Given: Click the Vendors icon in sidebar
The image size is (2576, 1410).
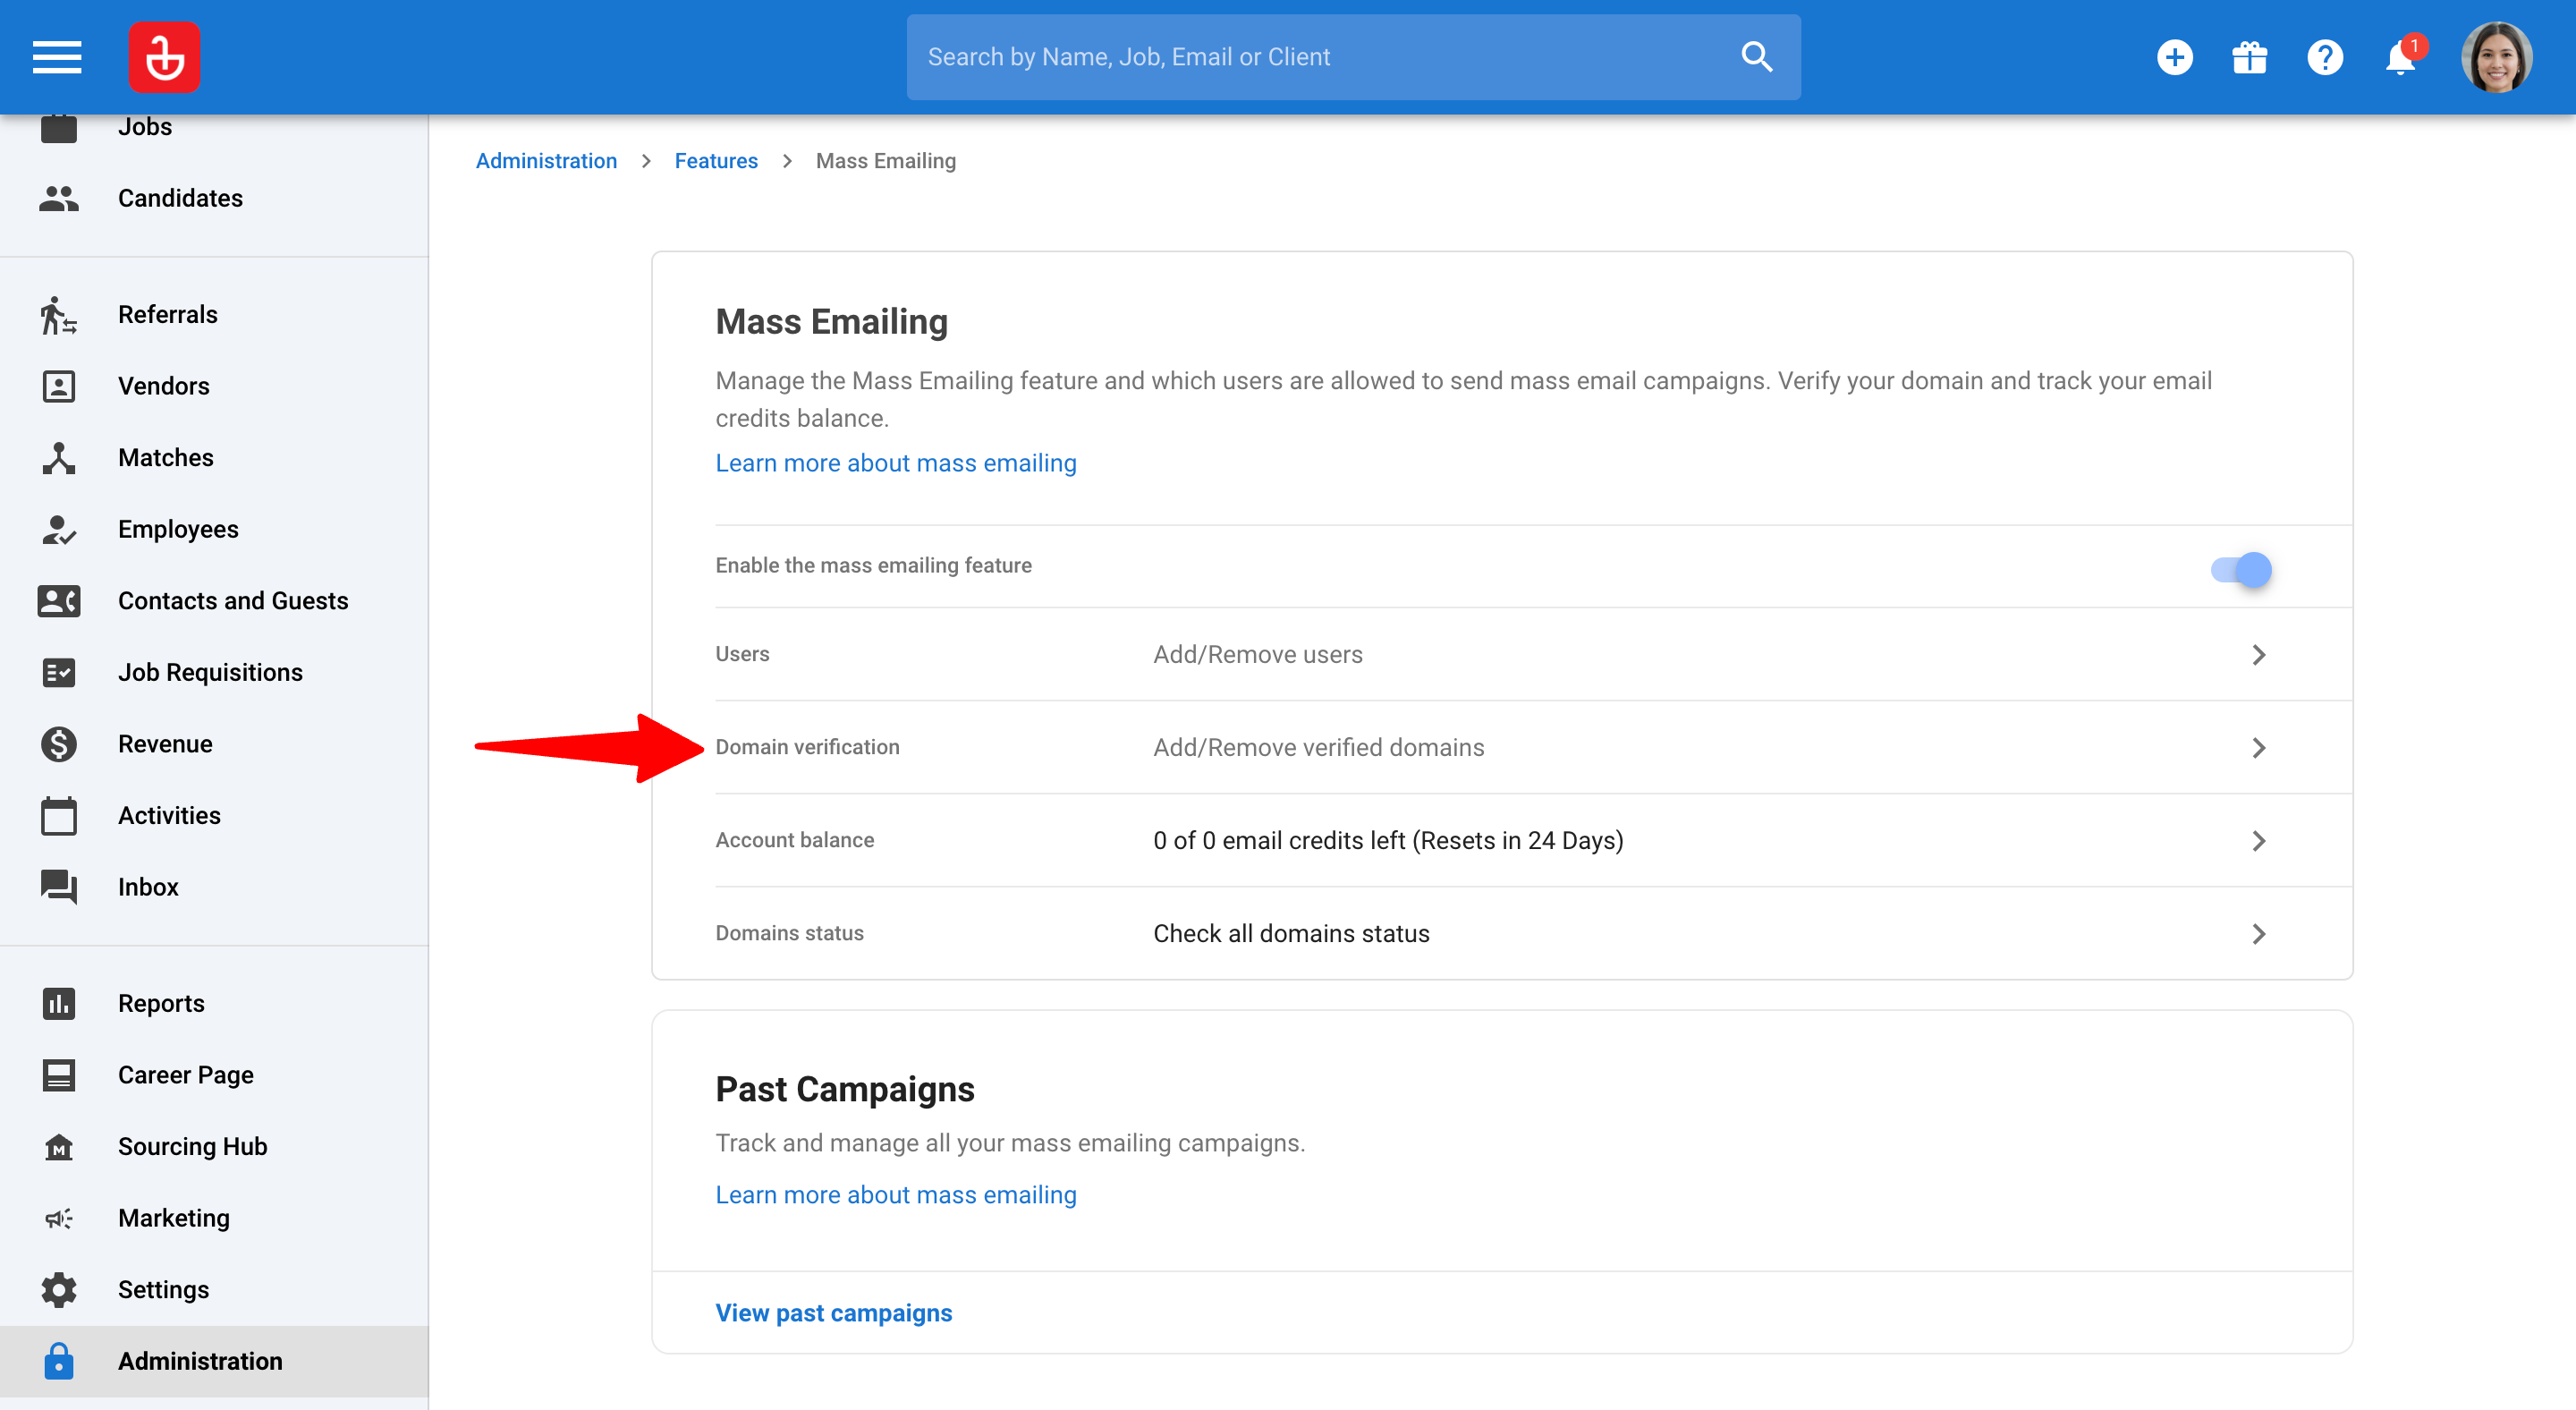Looking at the screenshot, I should click(x=59, y=386).
